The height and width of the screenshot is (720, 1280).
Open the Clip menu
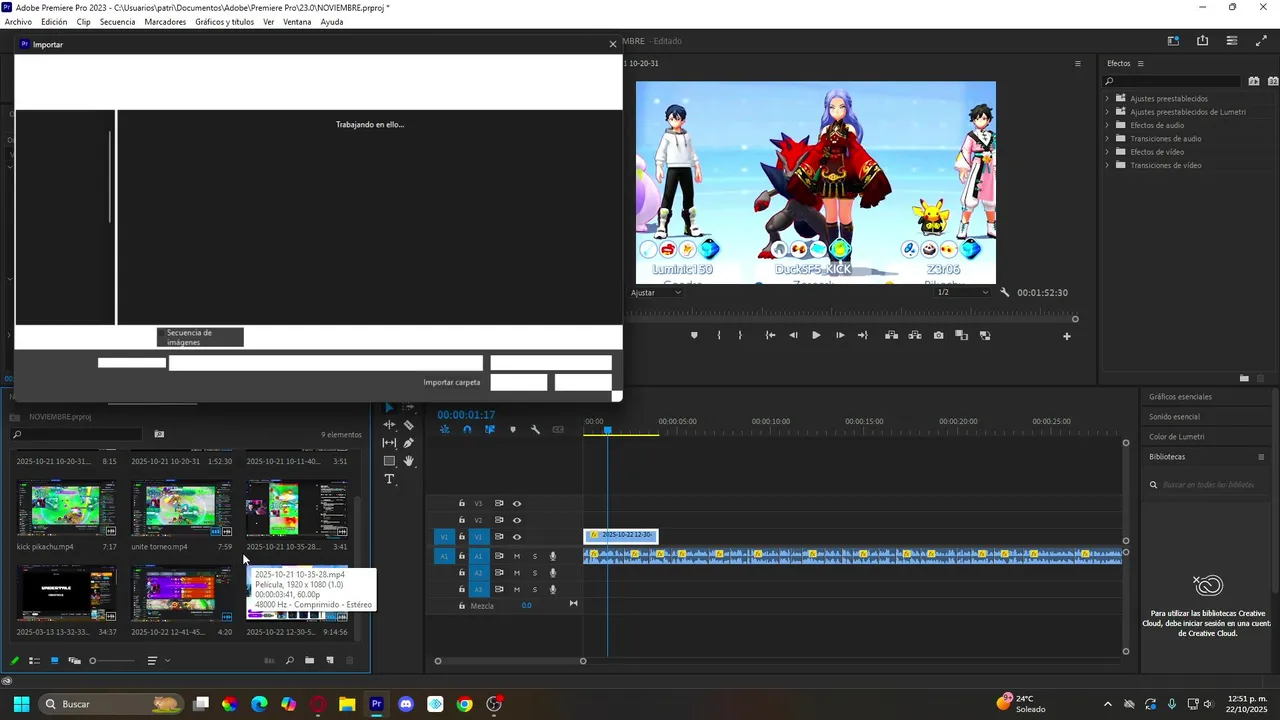point(83,22)
